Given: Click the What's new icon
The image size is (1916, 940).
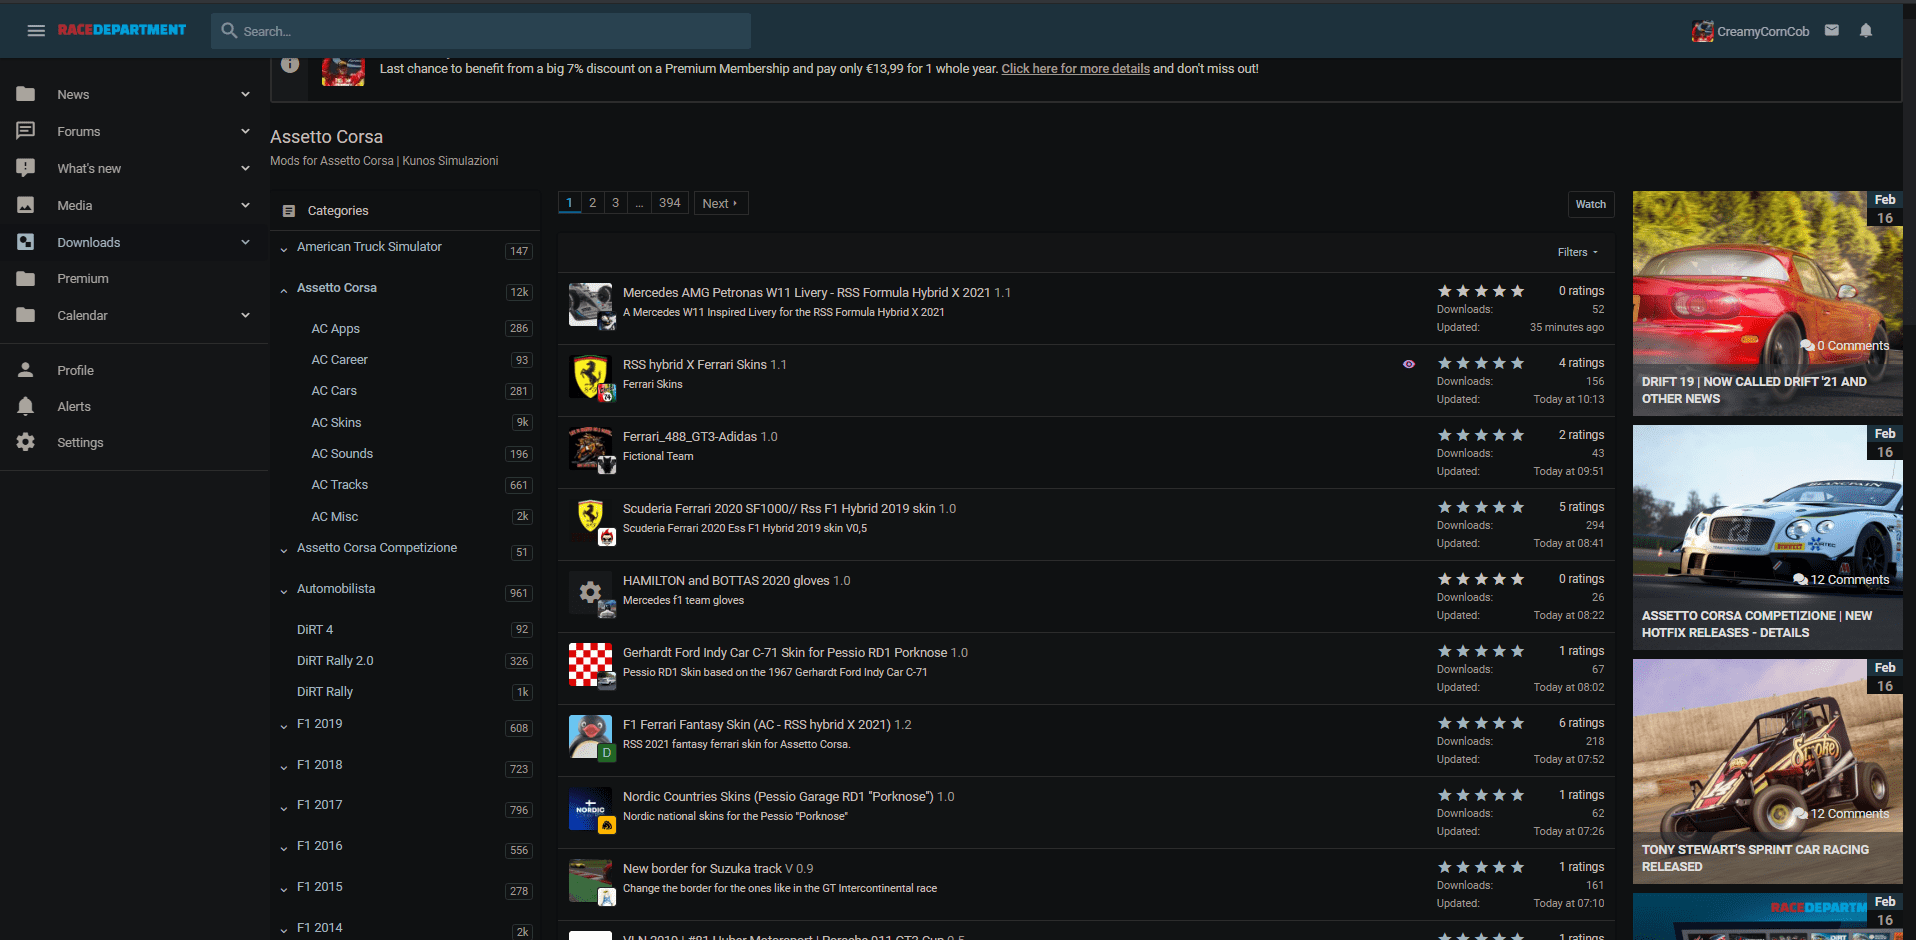Looking at the screenshot, I should (26, 168).
